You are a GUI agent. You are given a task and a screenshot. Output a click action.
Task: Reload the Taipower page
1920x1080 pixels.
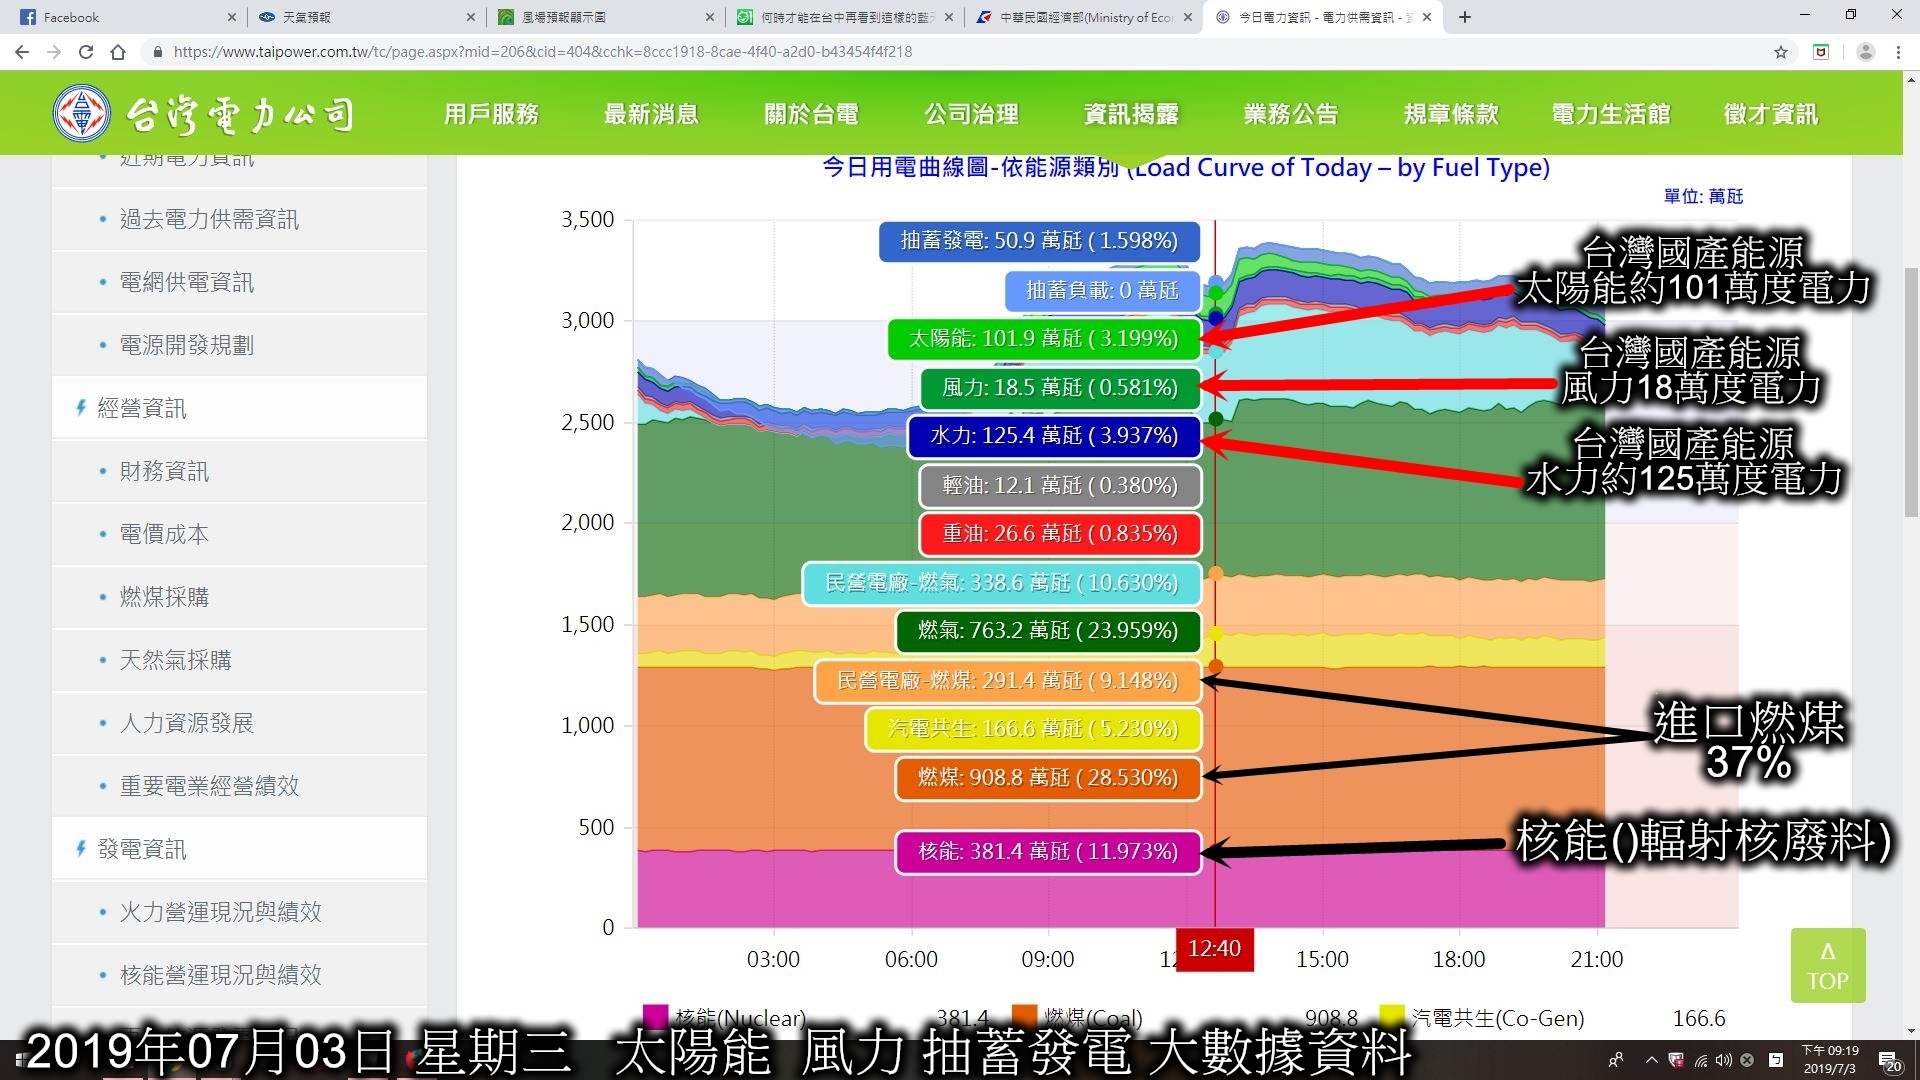(x=86, y=52)
